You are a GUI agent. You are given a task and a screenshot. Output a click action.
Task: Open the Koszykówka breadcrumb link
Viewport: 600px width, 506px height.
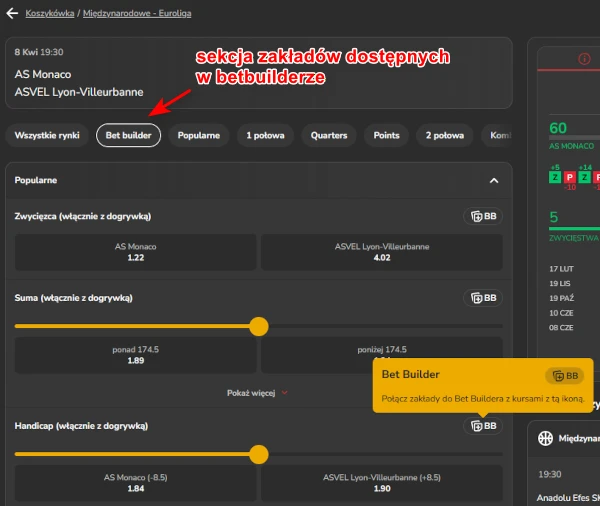[50, 13]
